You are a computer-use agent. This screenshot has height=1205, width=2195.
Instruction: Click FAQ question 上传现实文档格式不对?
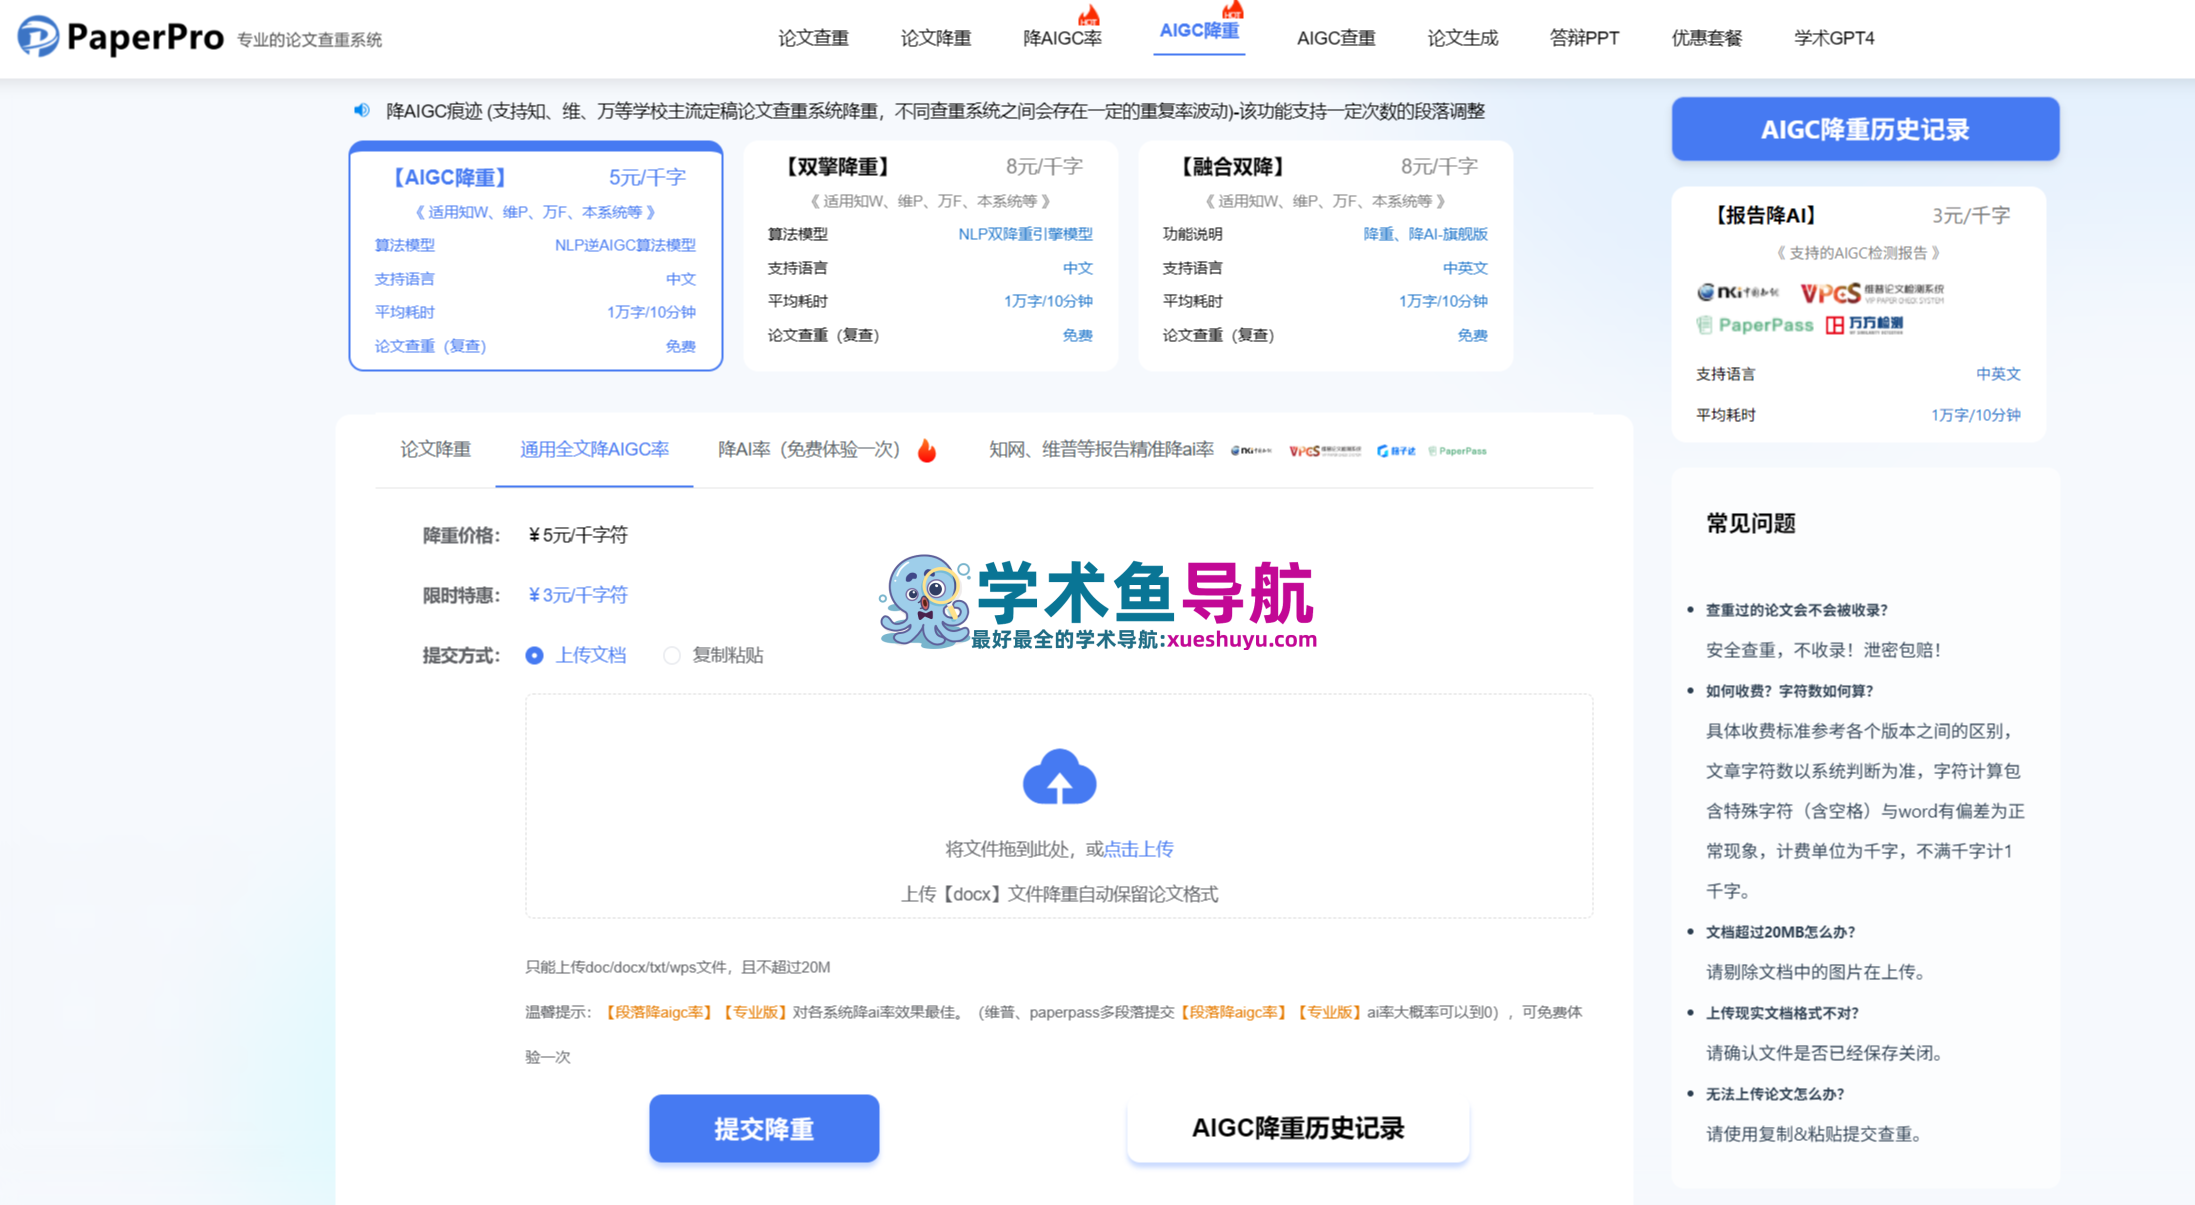pos(1782,1013)
